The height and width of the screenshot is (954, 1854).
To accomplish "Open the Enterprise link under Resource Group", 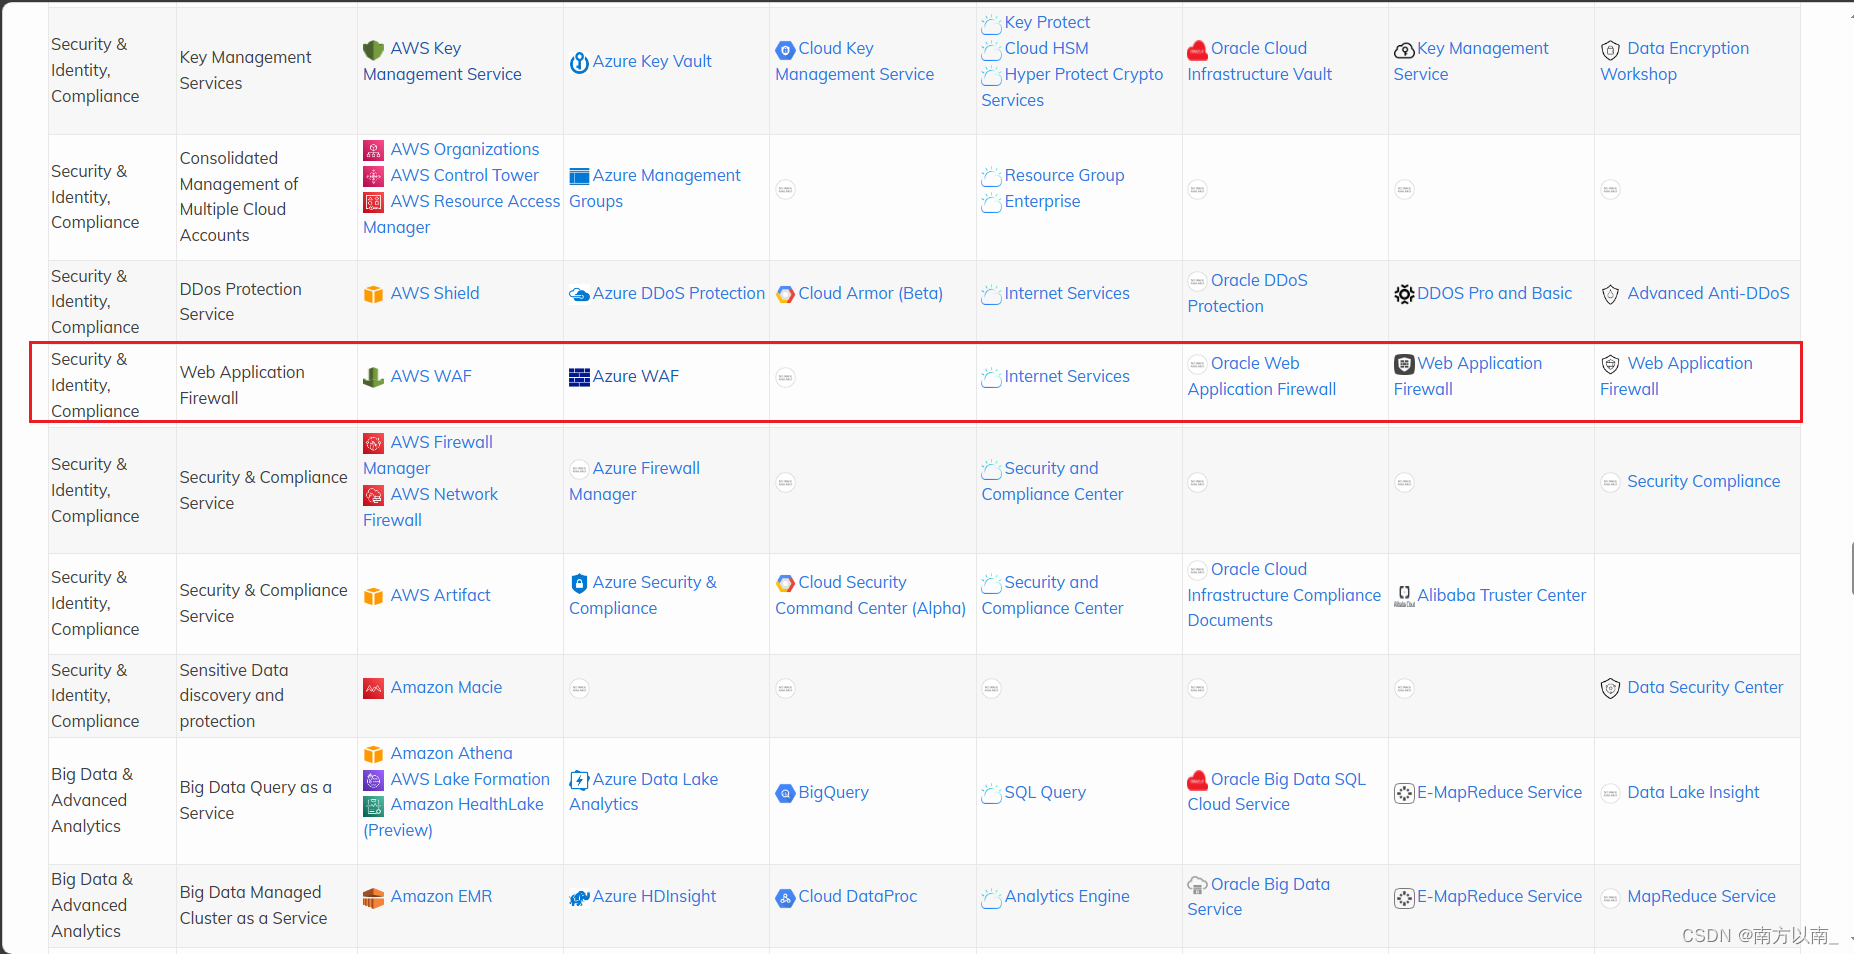I will coord(1042,202).
